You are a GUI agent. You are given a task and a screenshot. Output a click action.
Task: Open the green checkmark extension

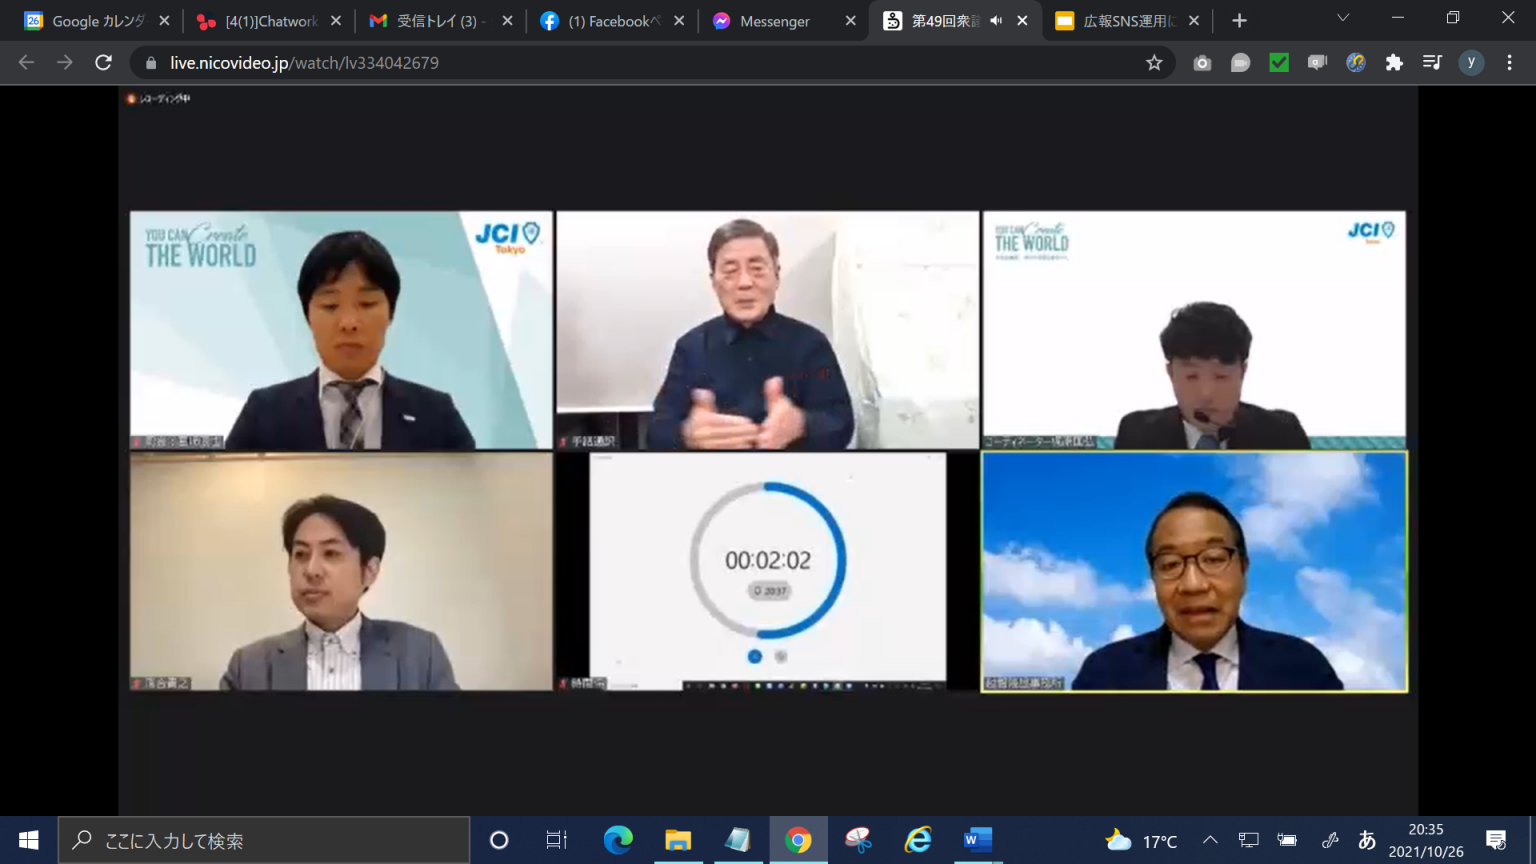[1279, 63]
